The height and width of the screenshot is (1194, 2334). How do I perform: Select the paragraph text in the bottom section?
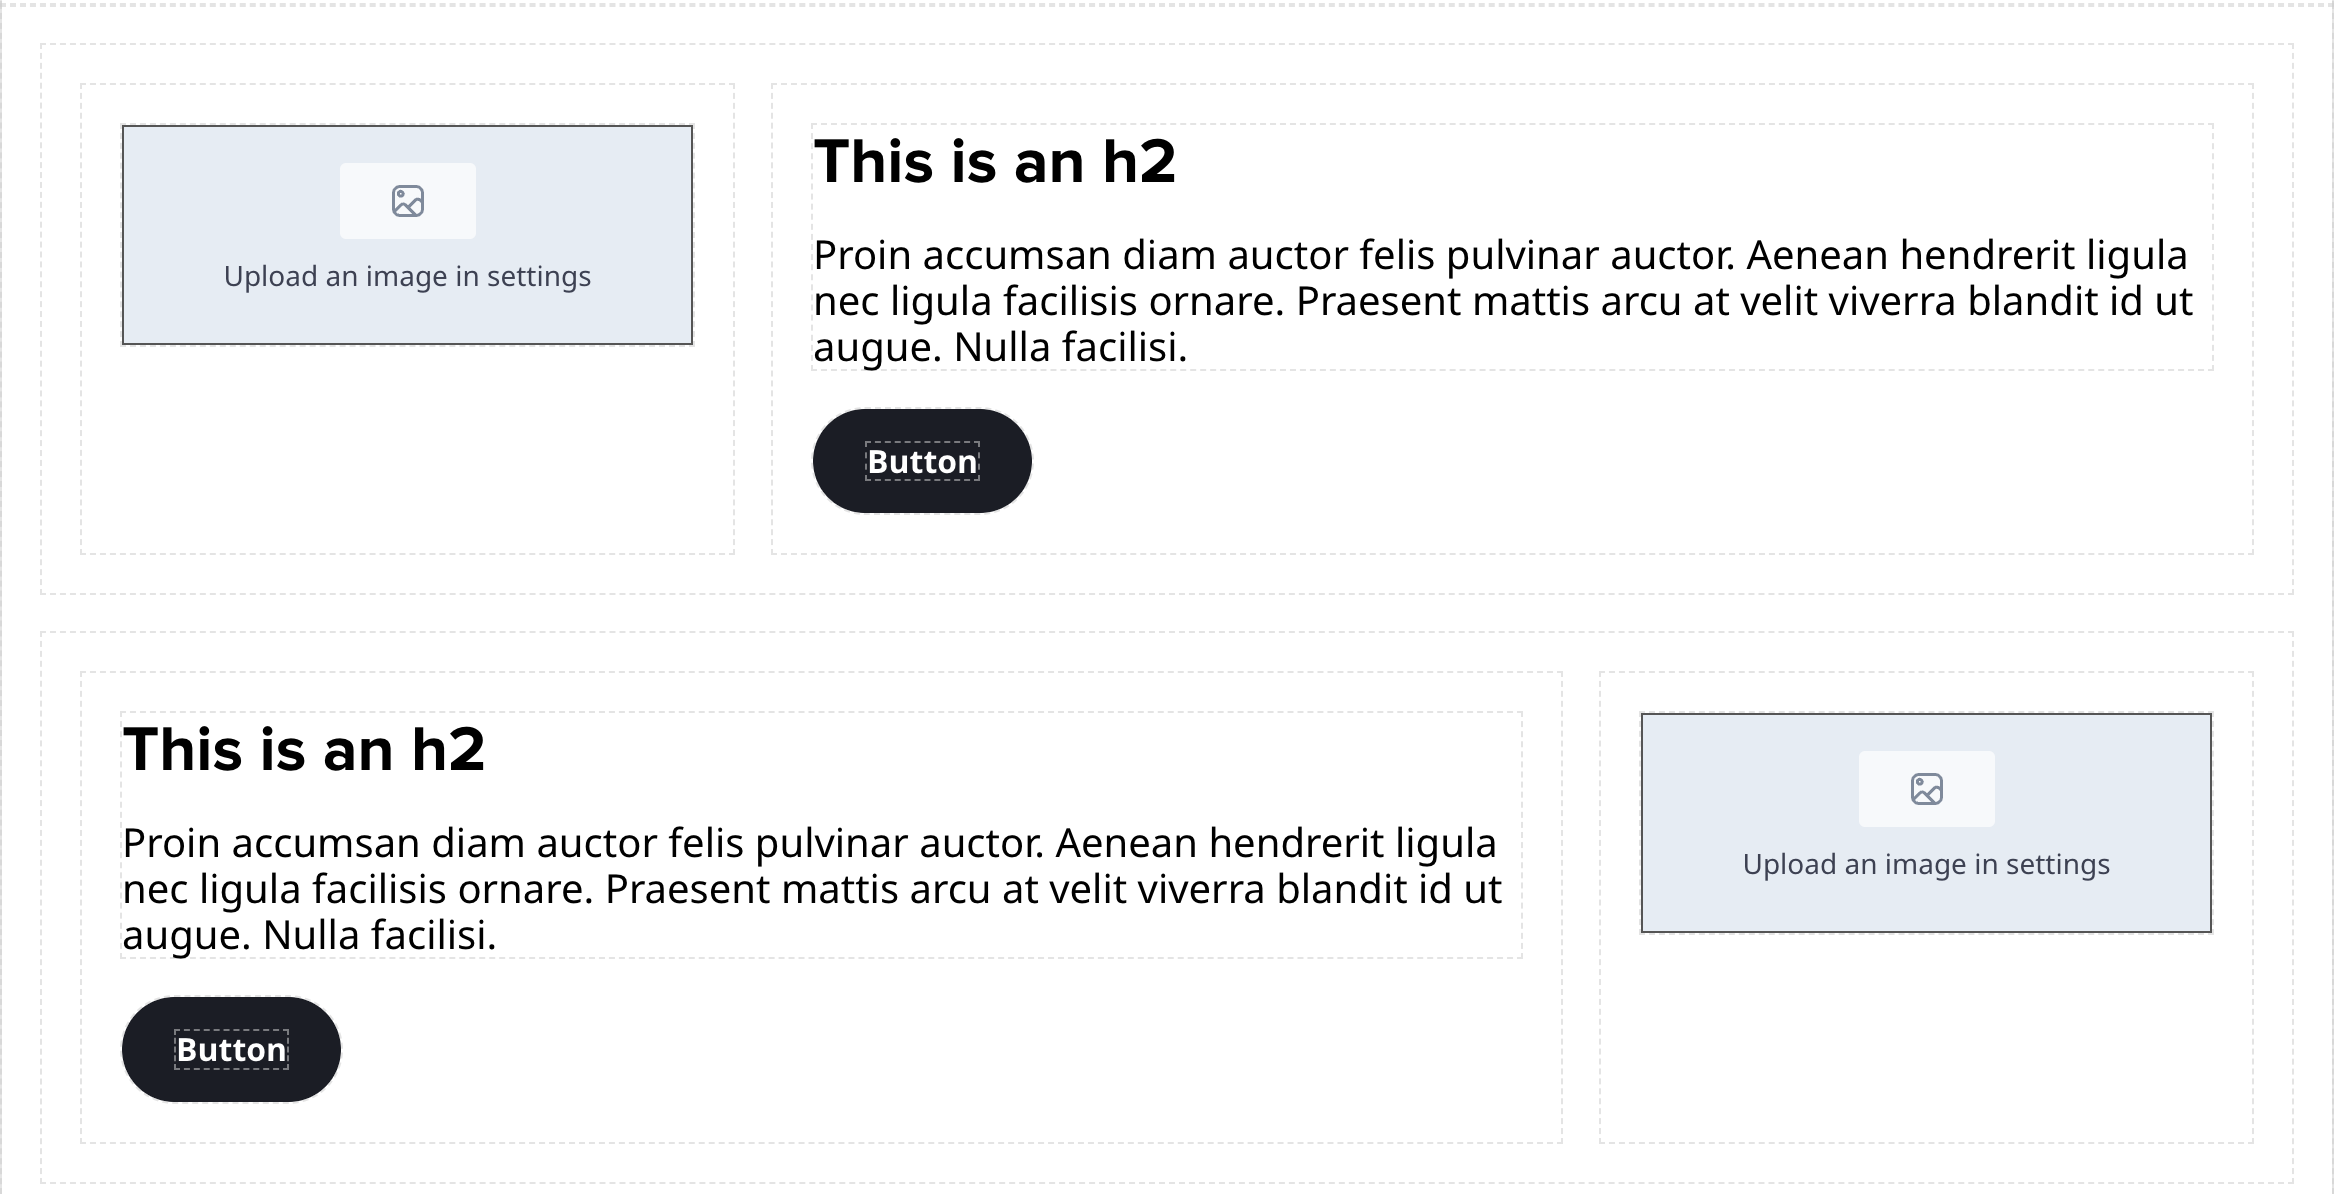click(810, 885)
